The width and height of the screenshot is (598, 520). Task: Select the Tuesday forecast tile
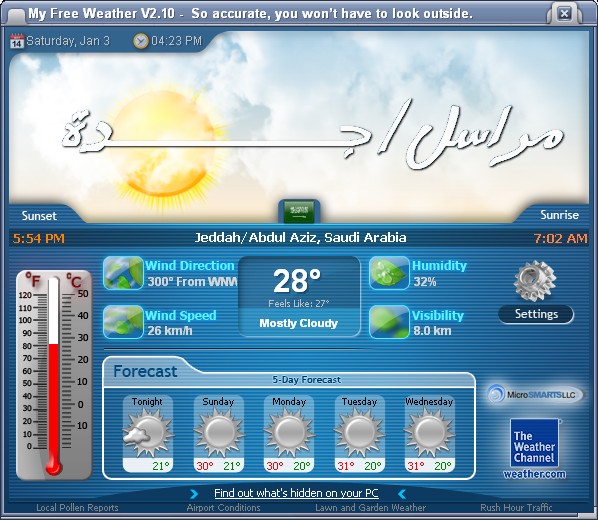coord(359,434)
